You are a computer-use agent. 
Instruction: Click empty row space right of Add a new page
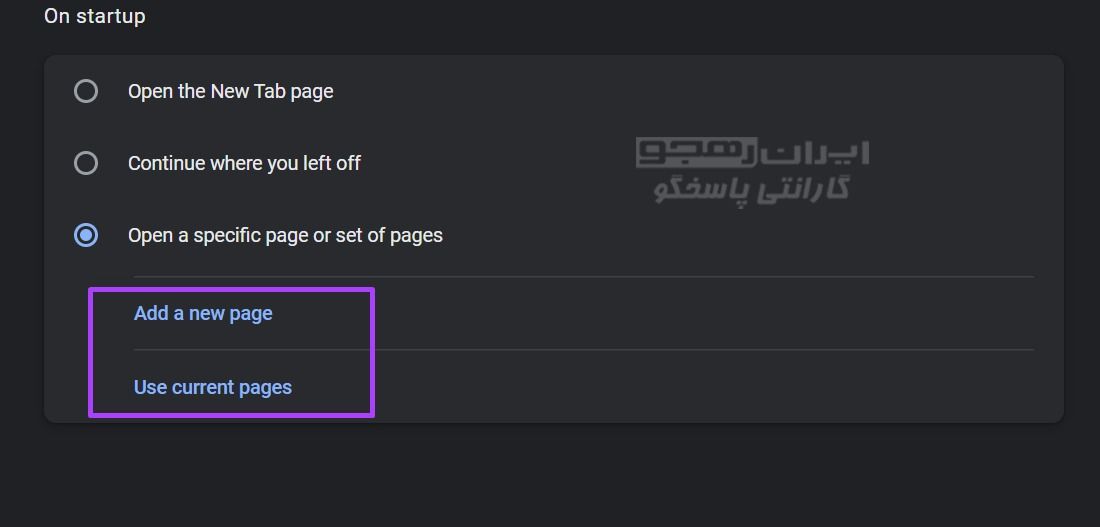[x=702, y=313]
